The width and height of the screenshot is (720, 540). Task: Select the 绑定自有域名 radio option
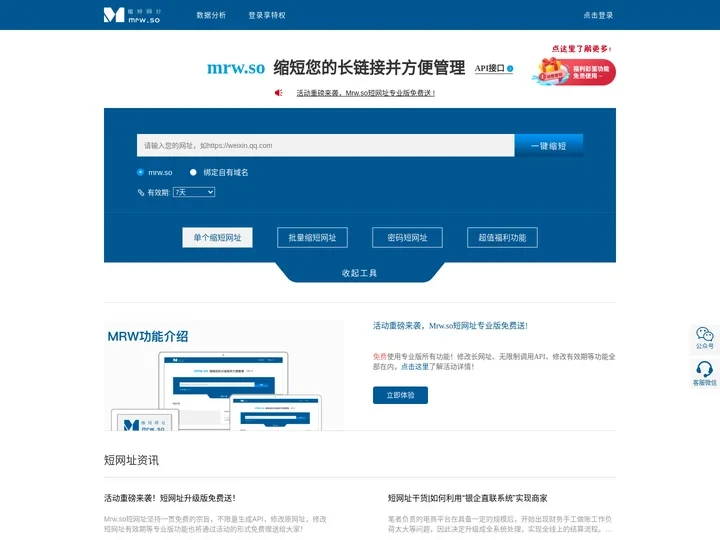pos(193,172)
